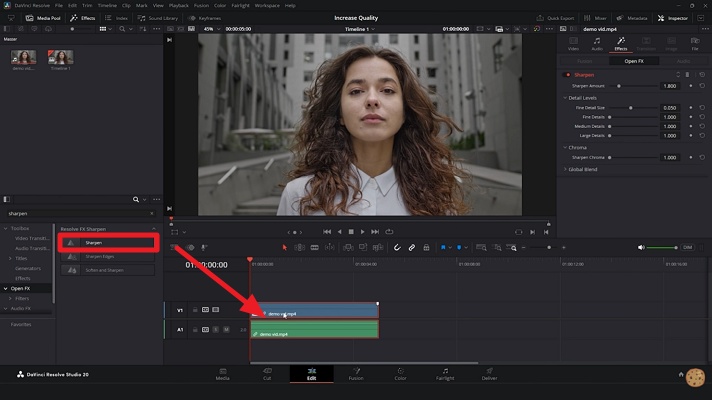Select the Sharpen Edges effect
712x400 pixels.
[x=108, y=257]
